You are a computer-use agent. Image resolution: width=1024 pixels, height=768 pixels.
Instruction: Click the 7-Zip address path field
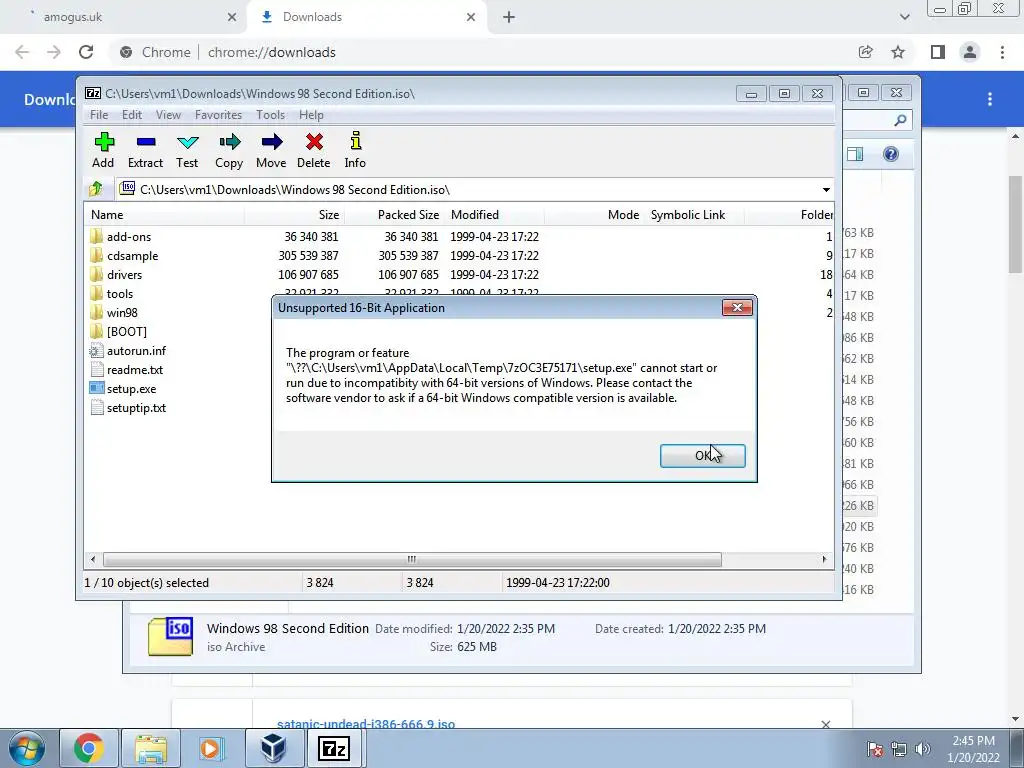pos(467,189)
